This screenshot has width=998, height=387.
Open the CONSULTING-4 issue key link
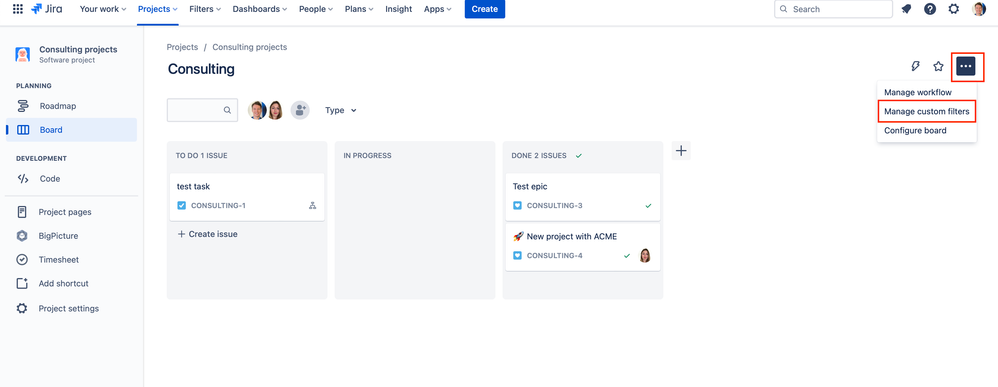pyautogui.click(x=554, y=256)
